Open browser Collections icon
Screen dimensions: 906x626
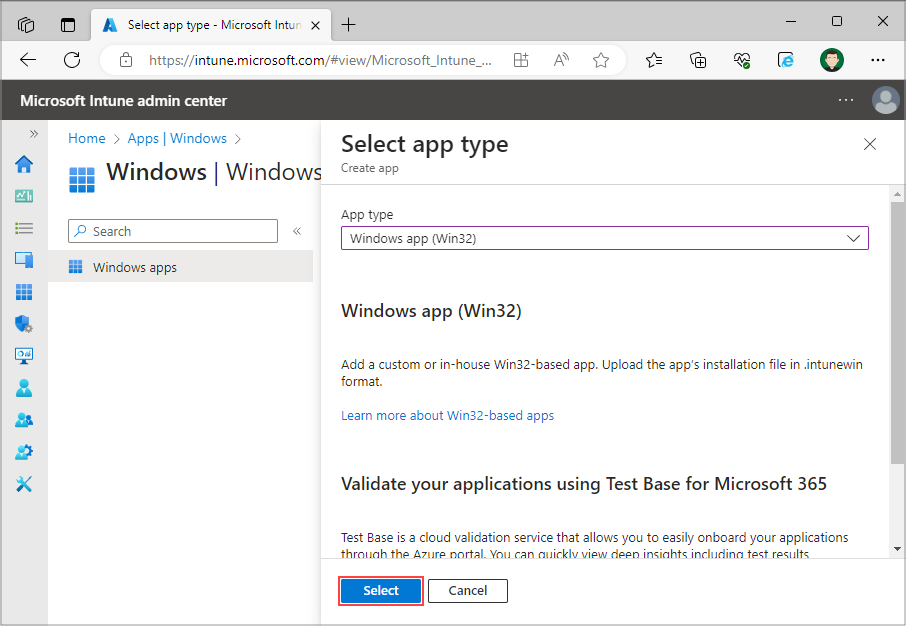698,60
